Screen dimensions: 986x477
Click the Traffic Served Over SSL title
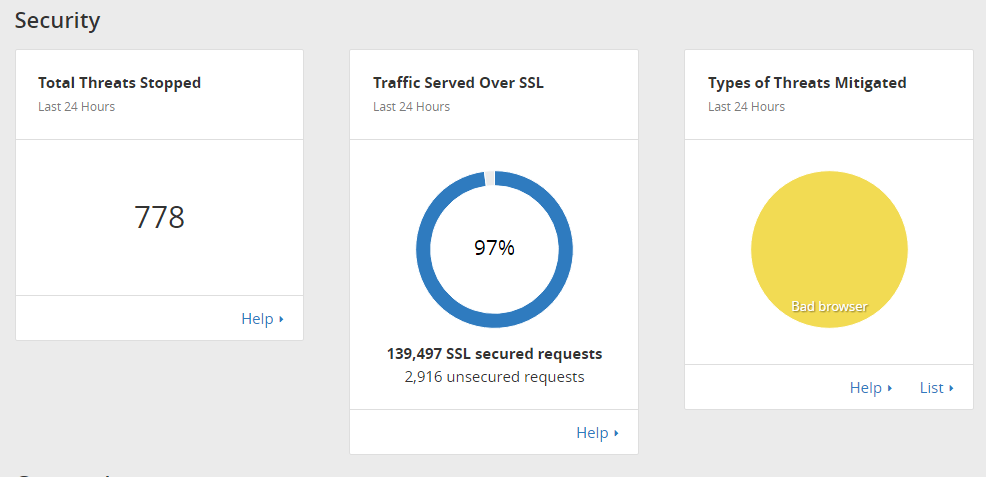coord(458,83)
